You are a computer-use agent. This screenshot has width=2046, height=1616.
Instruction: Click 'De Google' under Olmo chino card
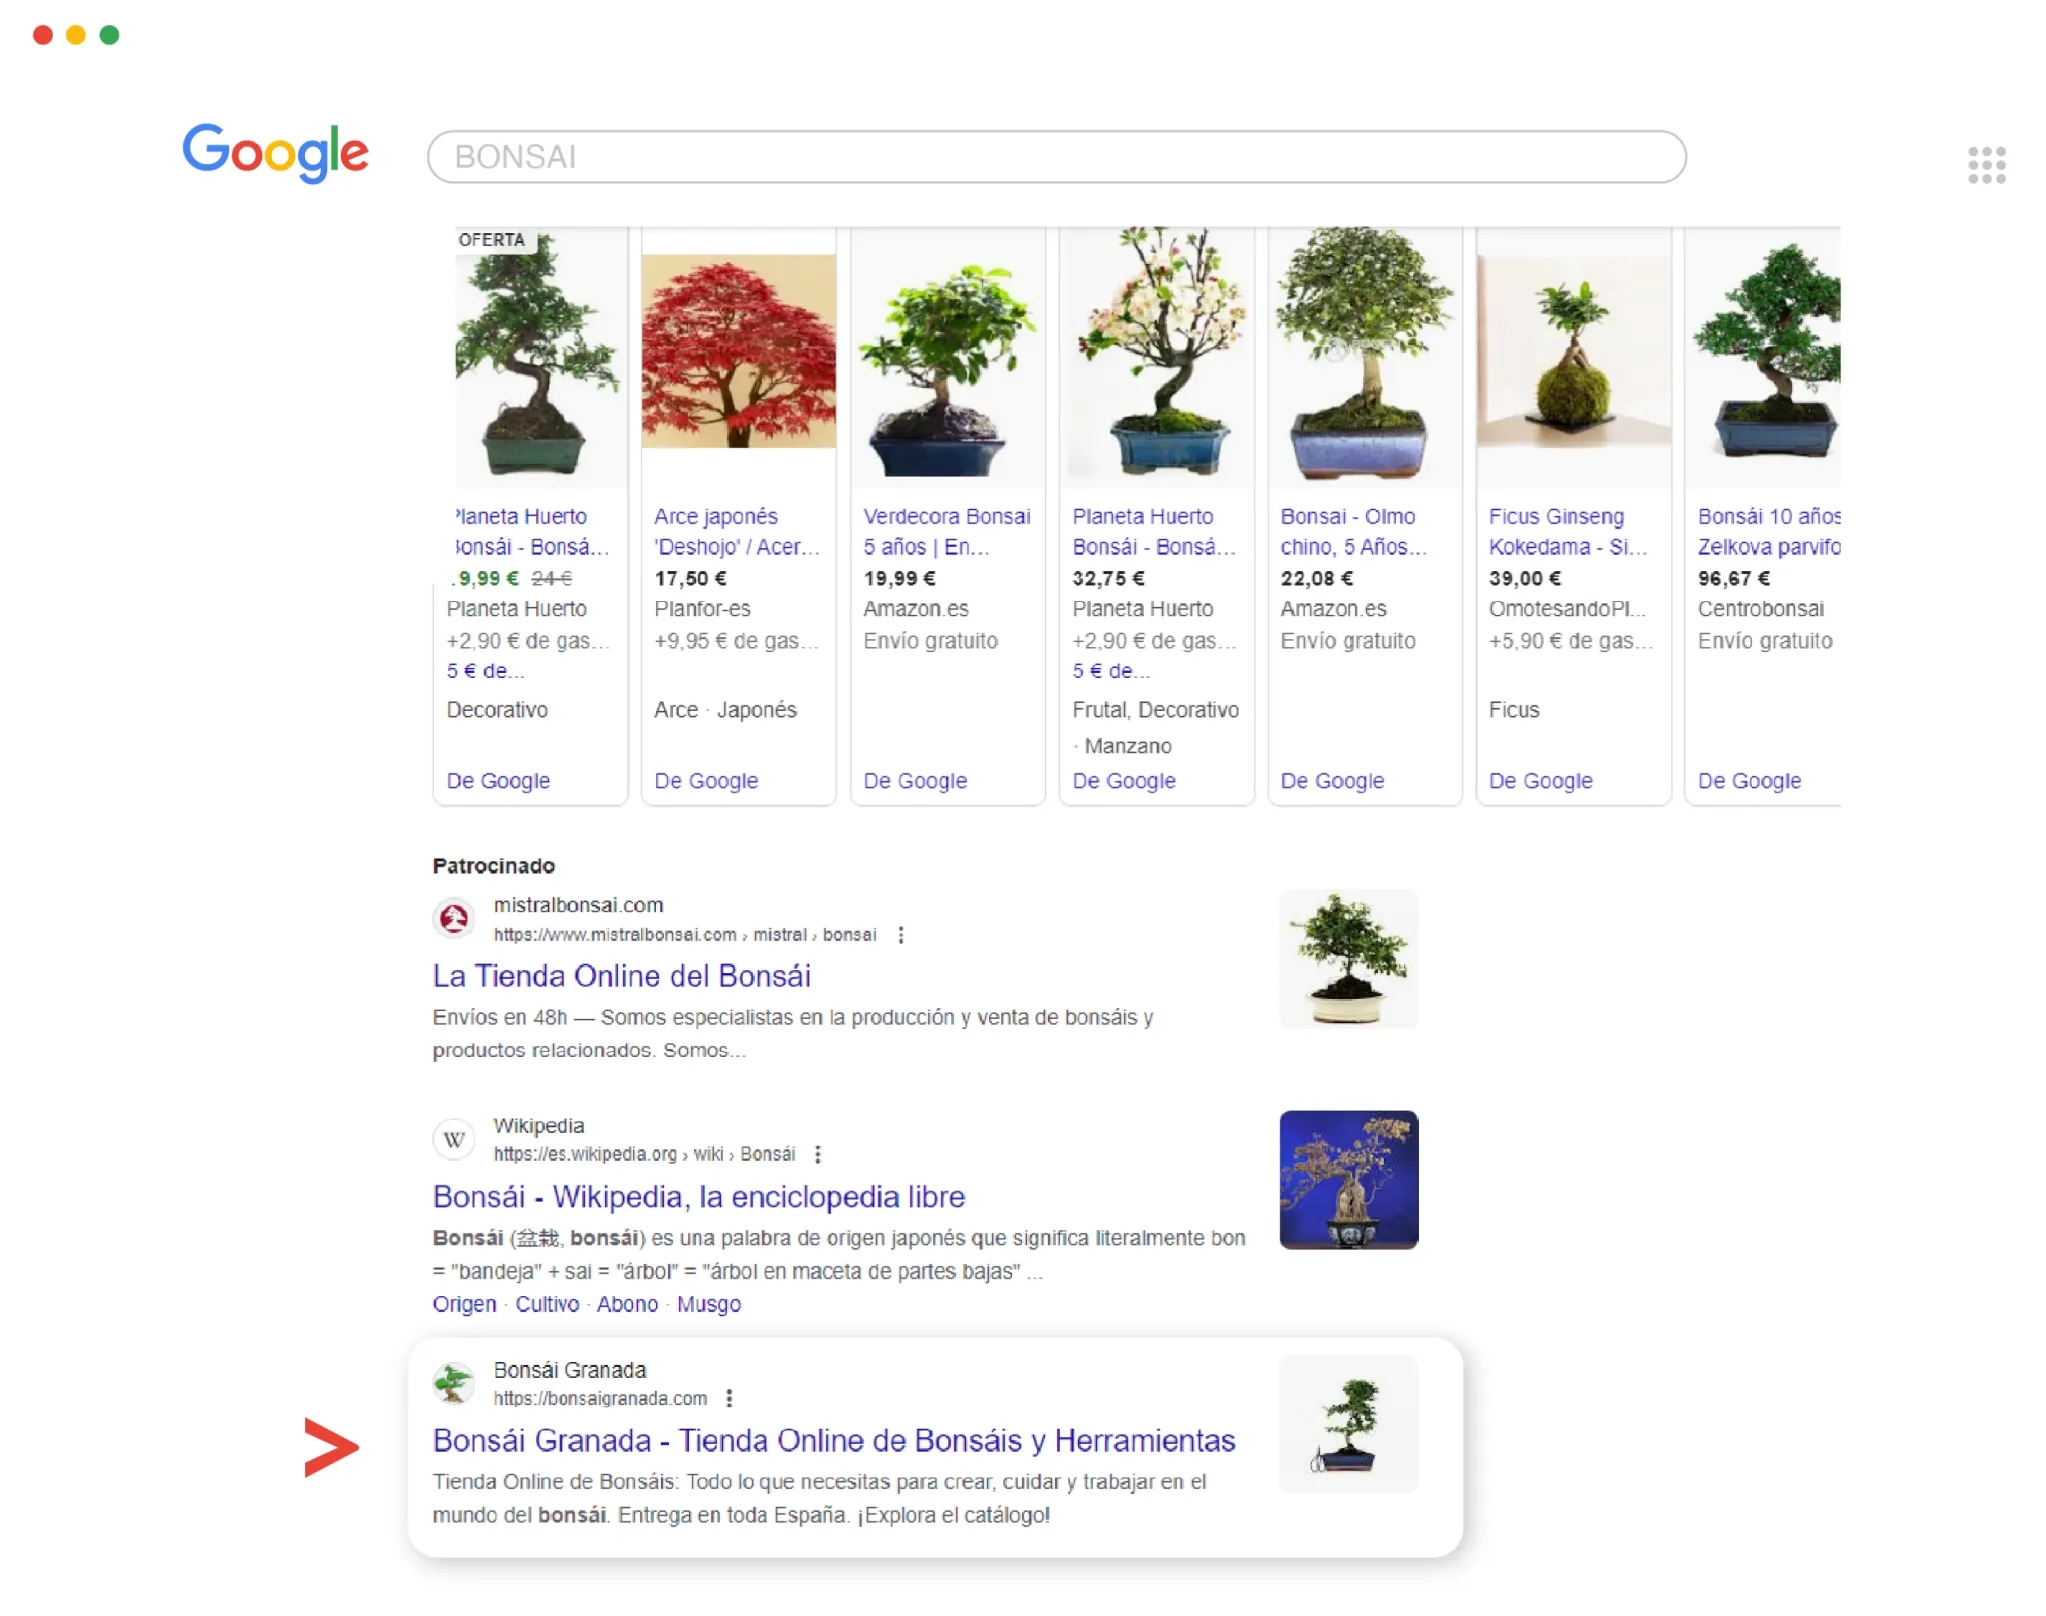[1332, 781]
